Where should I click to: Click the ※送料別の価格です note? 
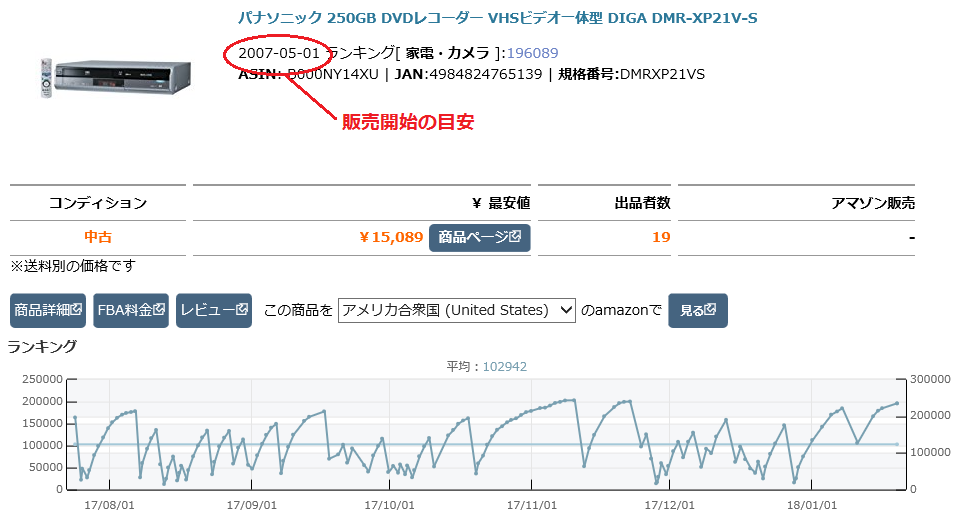pyautogui.click(x=73, y=266)
